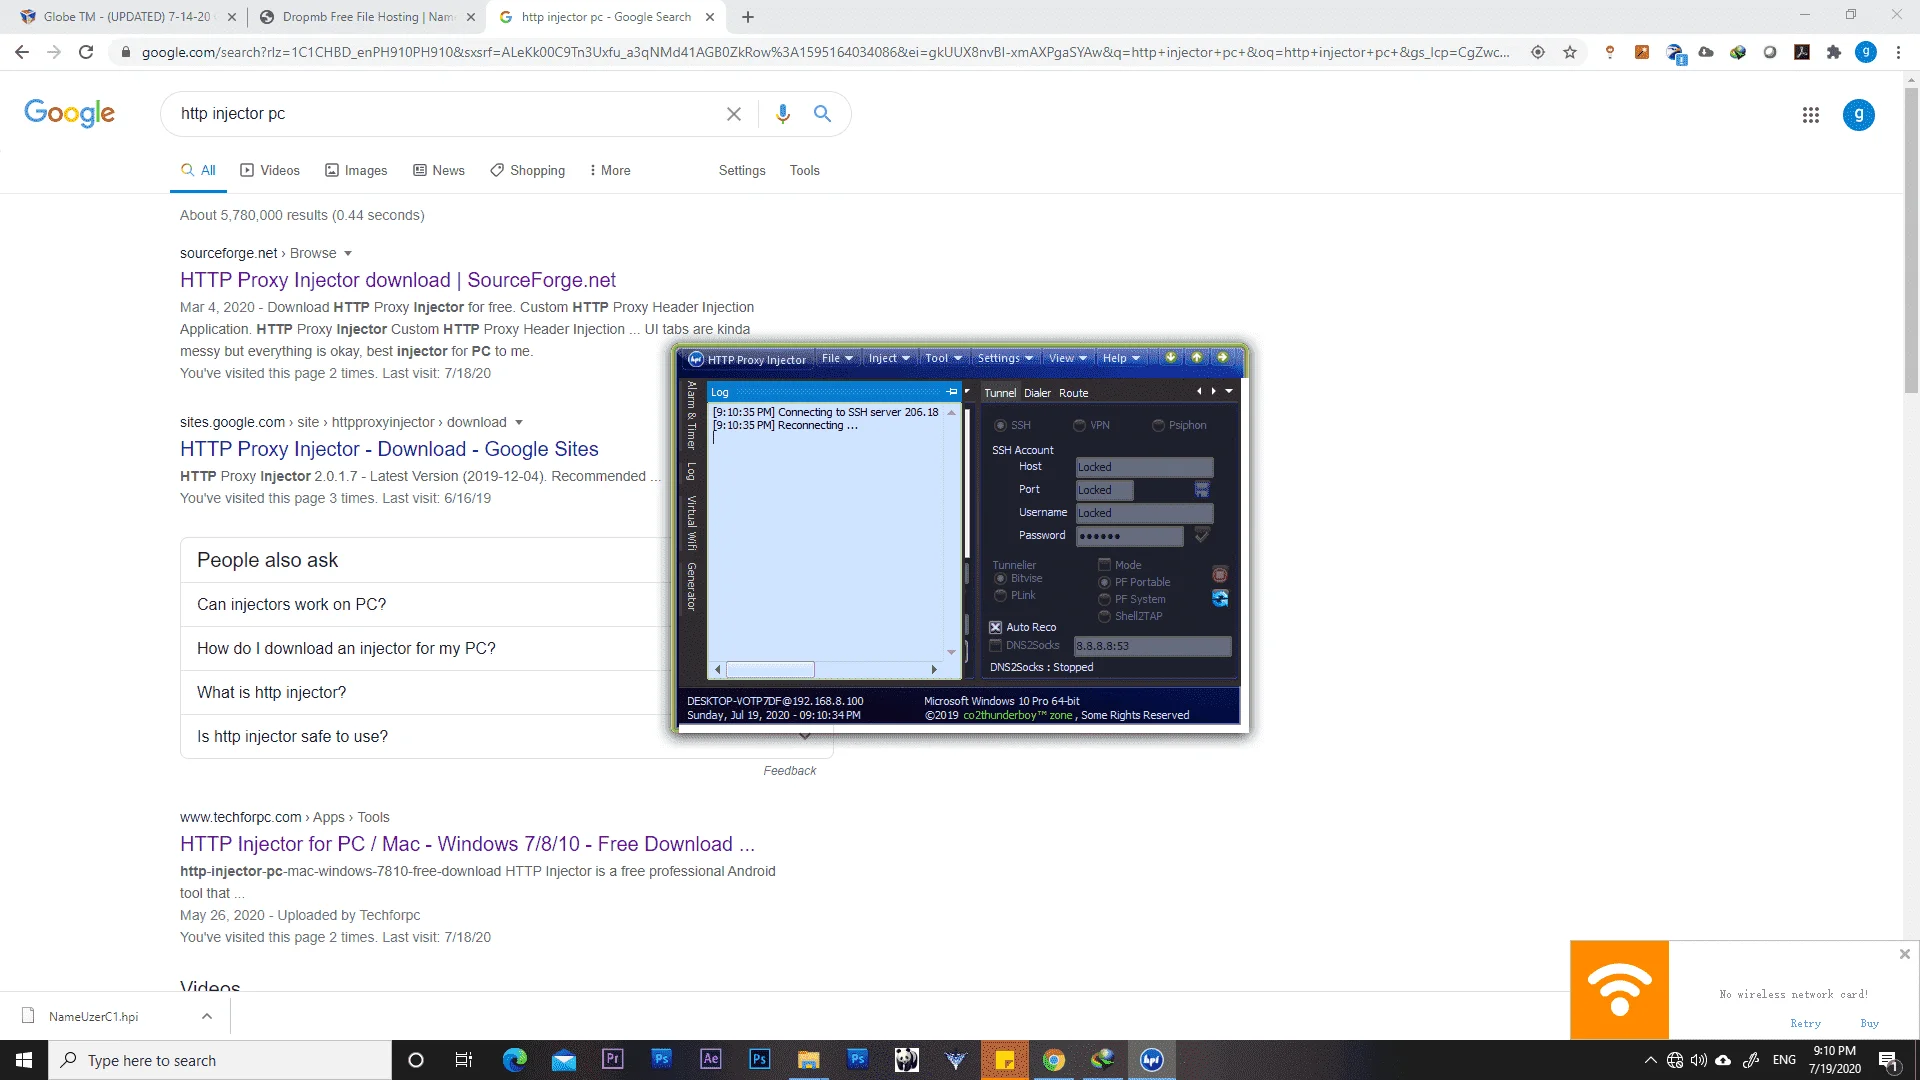Reload the page in Chrome
Image resolution: width=1920 pixels, height=1080 pixels.
coord(86,52)
